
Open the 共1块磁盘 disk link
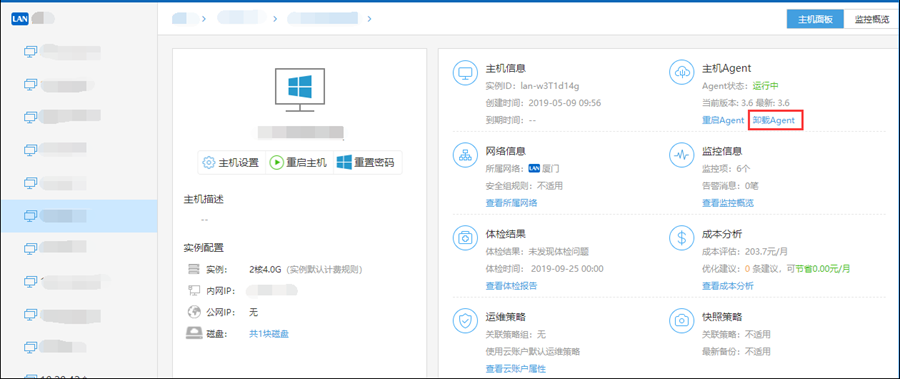(269, 334)
